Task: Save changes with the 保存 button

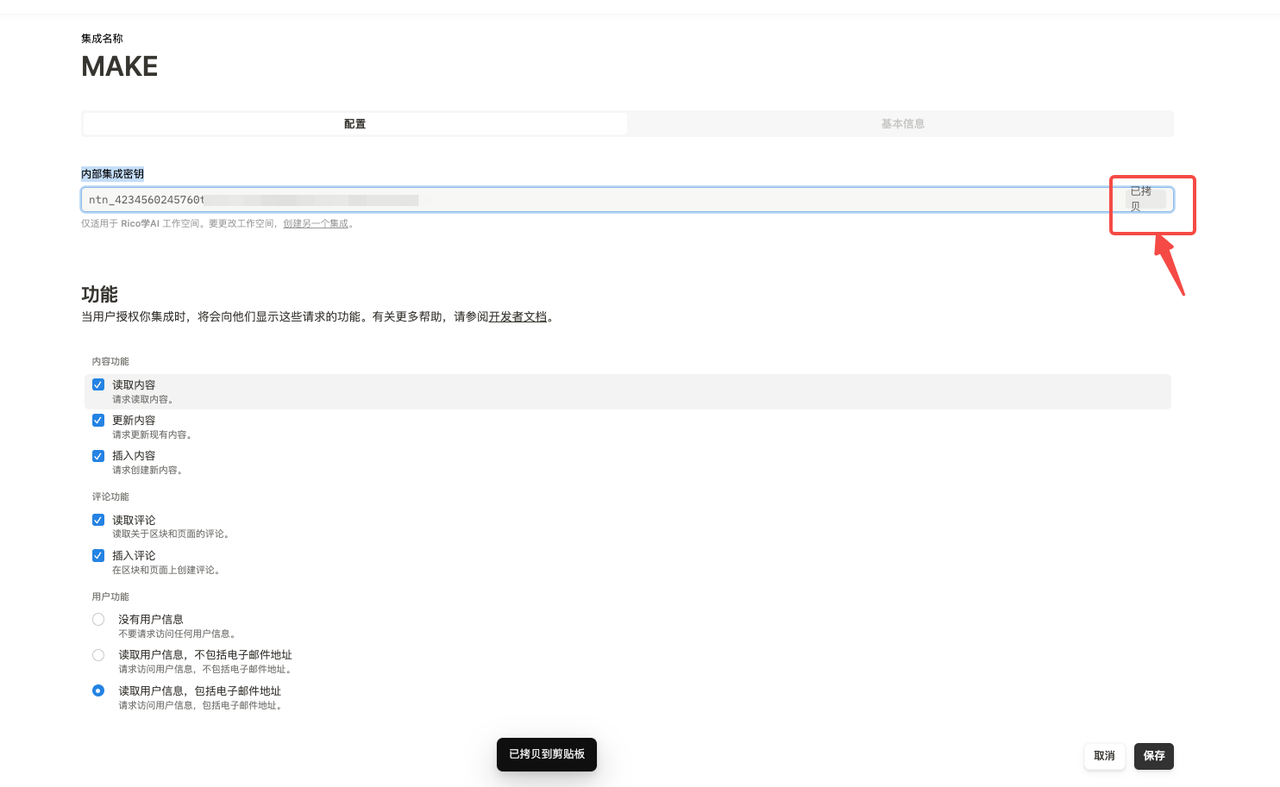Action: point(1153,756)
